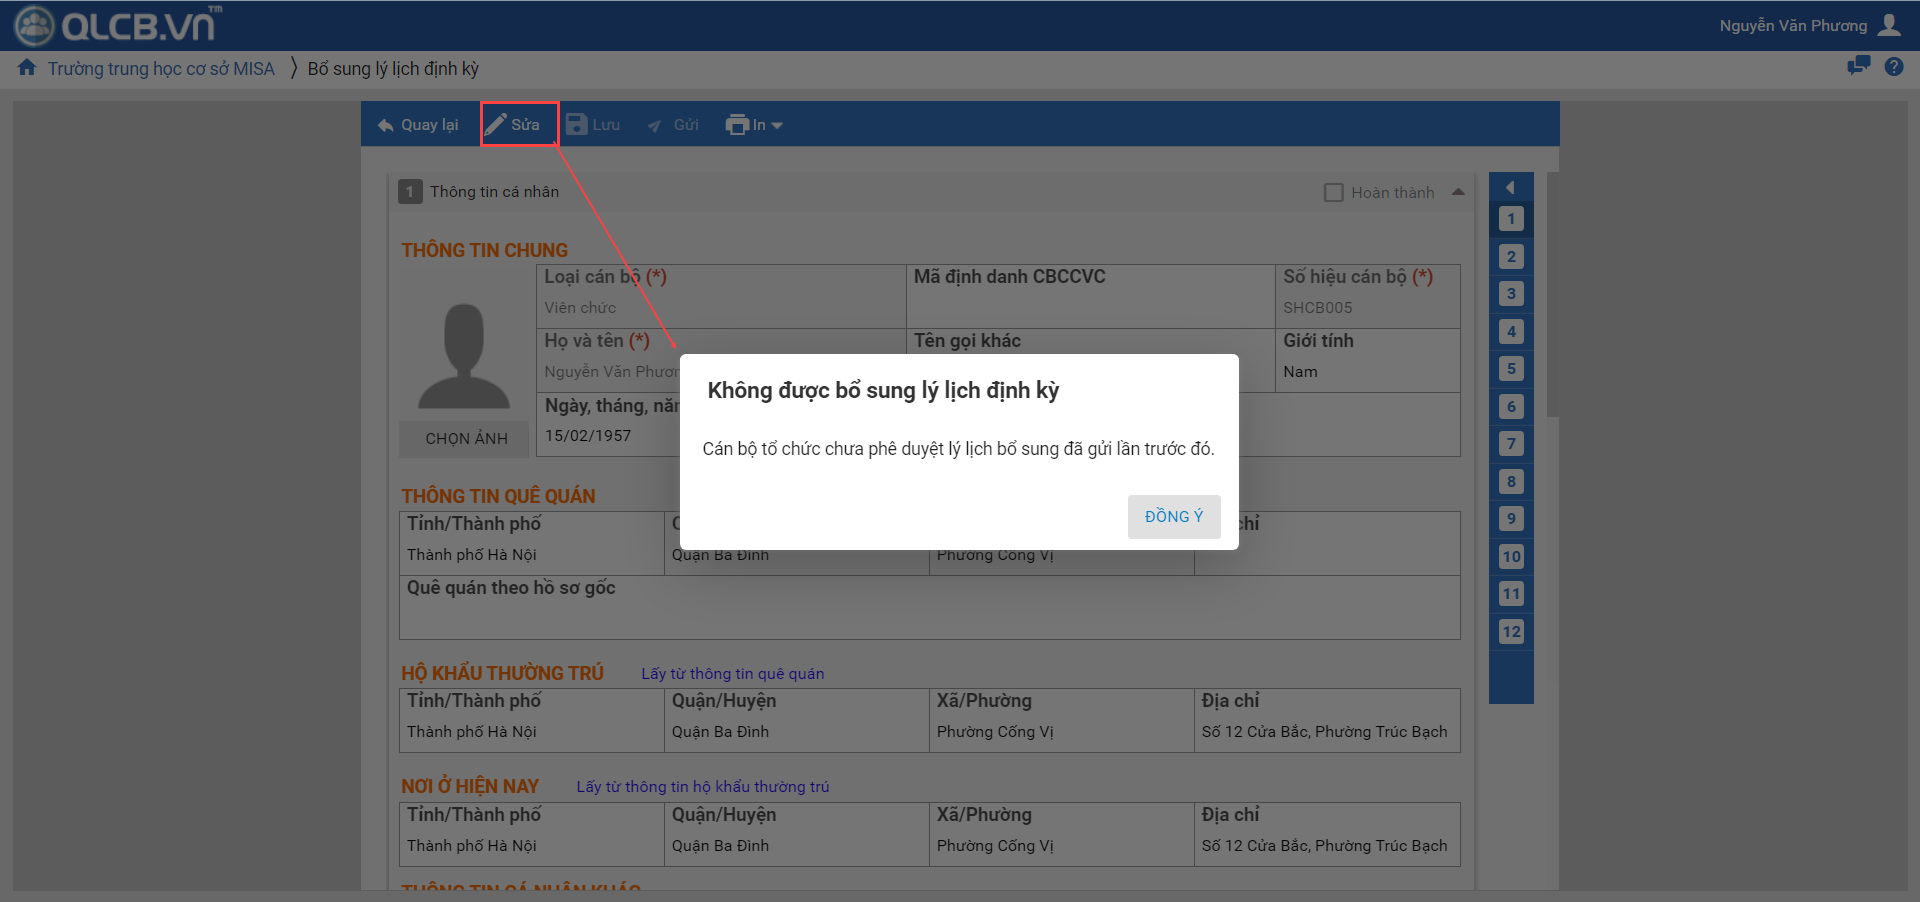
Task: Jump to section 2 in sidebar
Action: point(1511,256)
